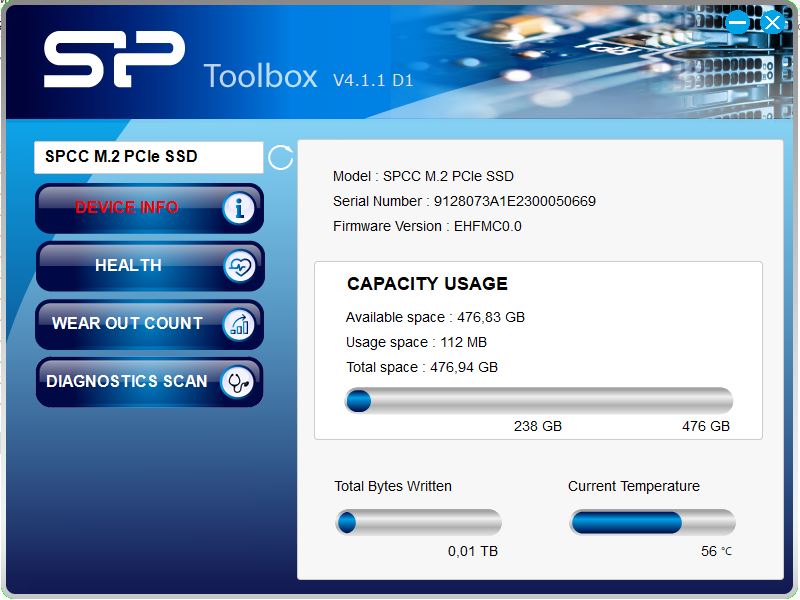Click the info icon on Device Info
Screen dimensions: 800x600
(238, 208)
